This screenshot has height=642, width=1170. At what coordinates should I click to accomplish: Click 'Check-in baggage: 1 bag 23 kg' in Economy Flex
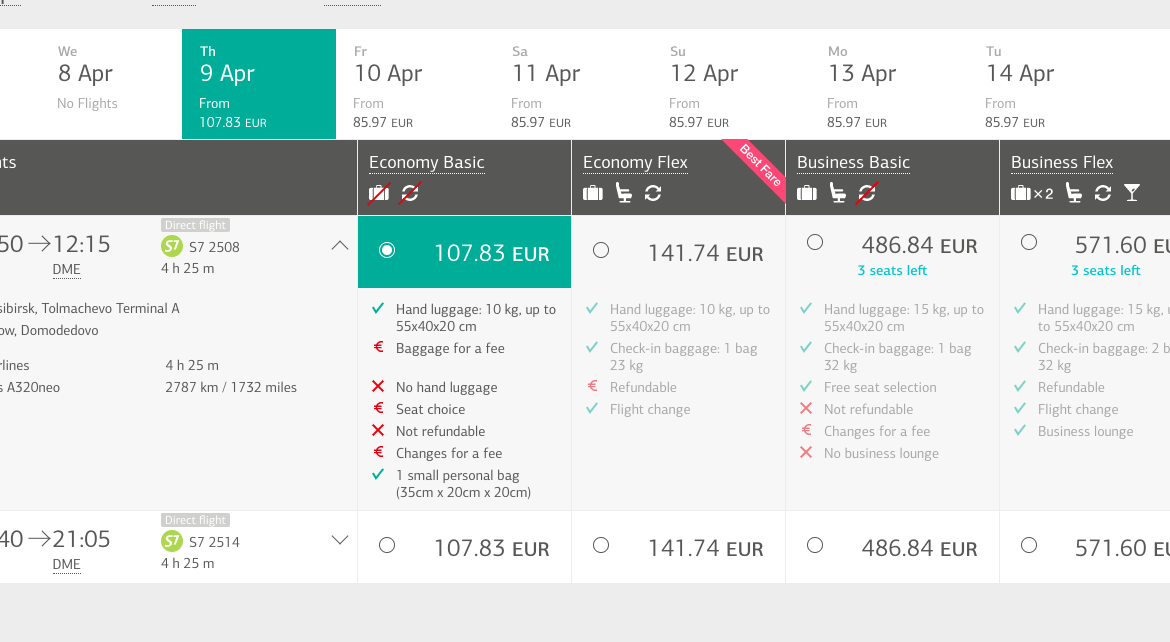[683, 357]
